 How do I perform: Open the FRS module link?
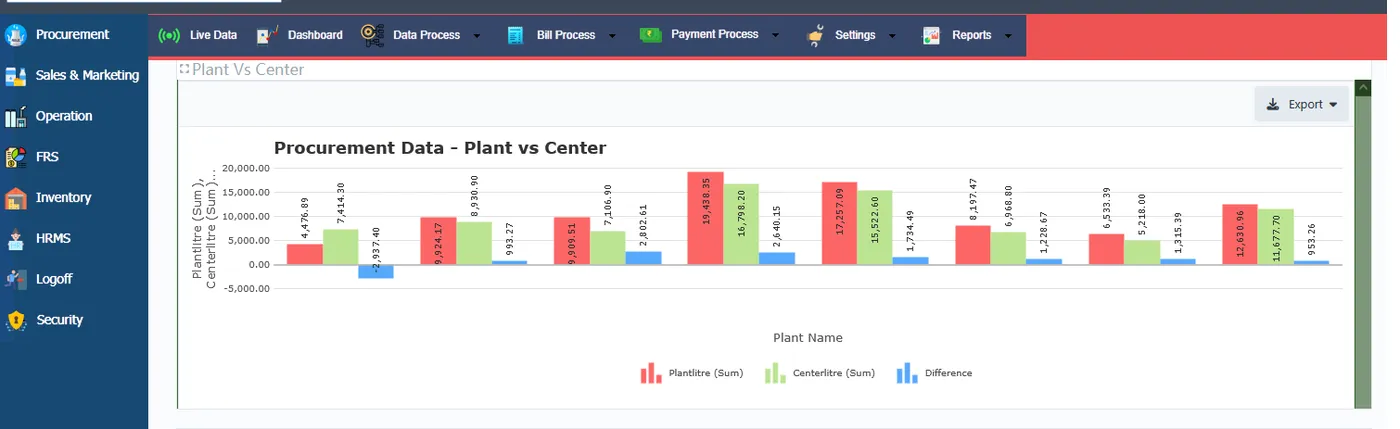pos(47,158)
